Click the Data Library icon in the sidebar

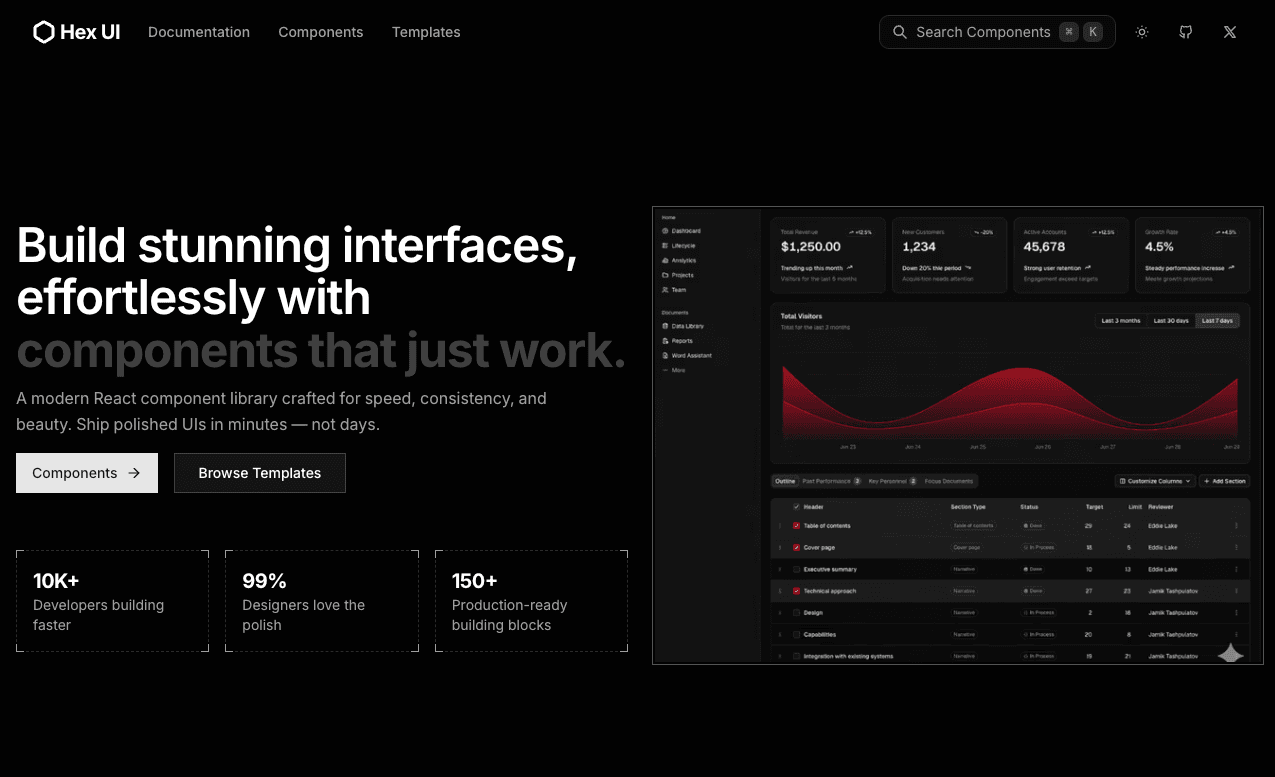click(x=666, y=326)
